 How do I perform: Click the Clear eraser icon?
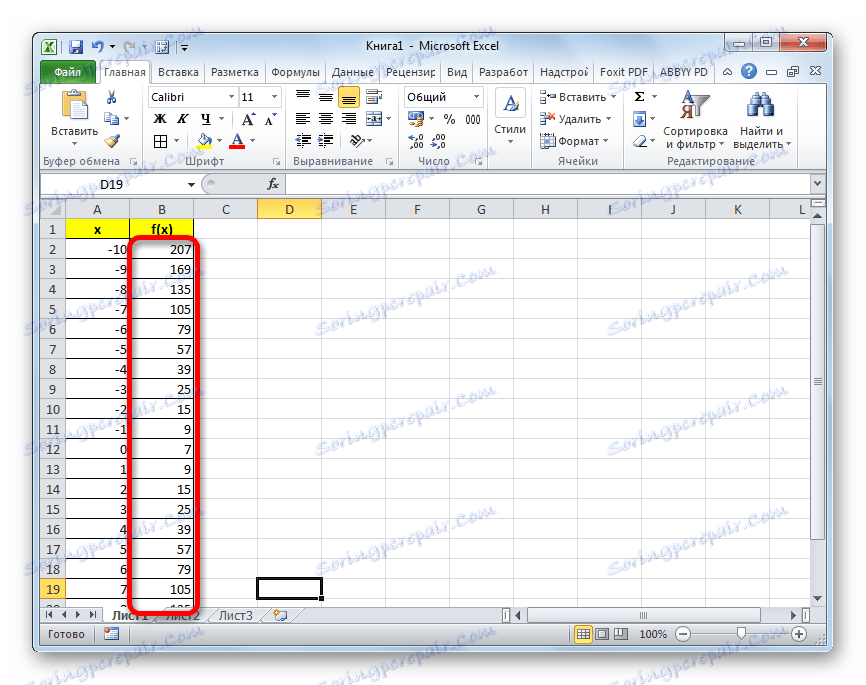640,141
